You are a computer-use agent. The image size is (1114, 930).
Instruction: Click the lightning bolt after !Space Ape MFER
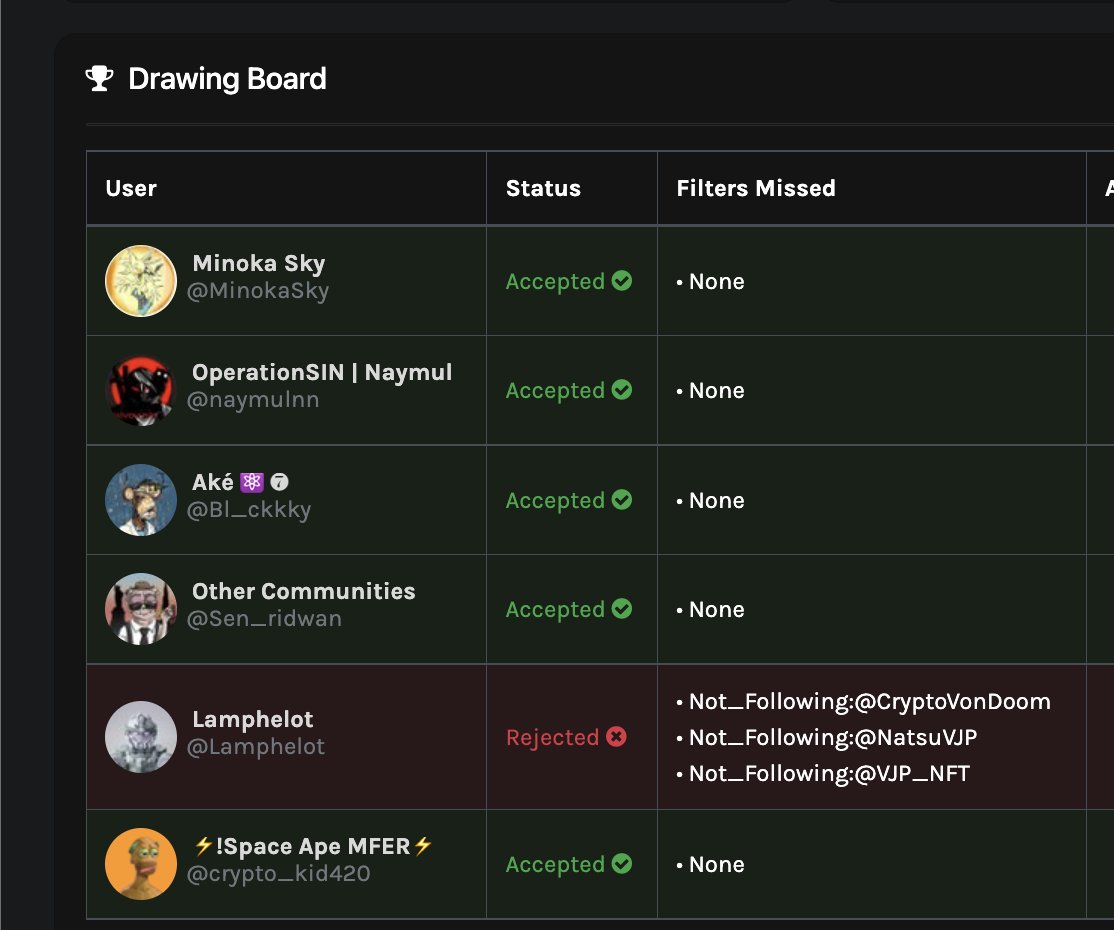pyautogui.click(x=423, y=845)
